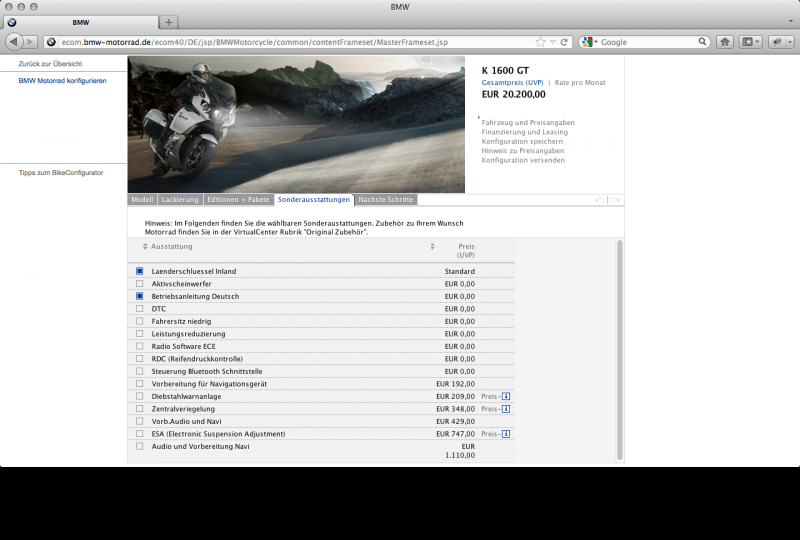Click the options list vertical scrollbar
The width and height of the screenshot is (800, 540).
[620, 350]
